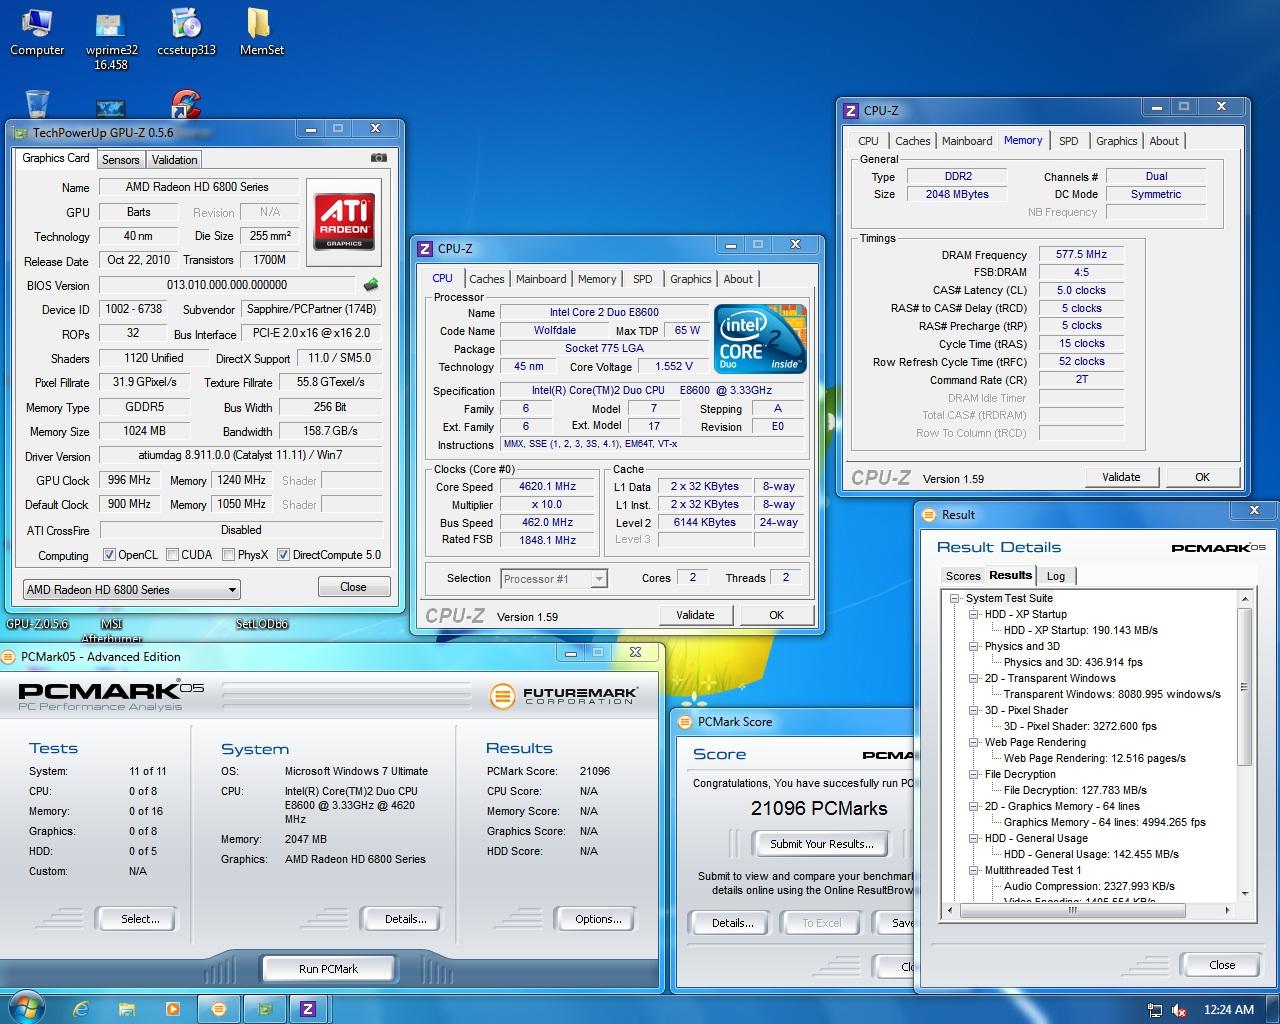Switch to PCMark05 taskbar button

[219, 1009]
